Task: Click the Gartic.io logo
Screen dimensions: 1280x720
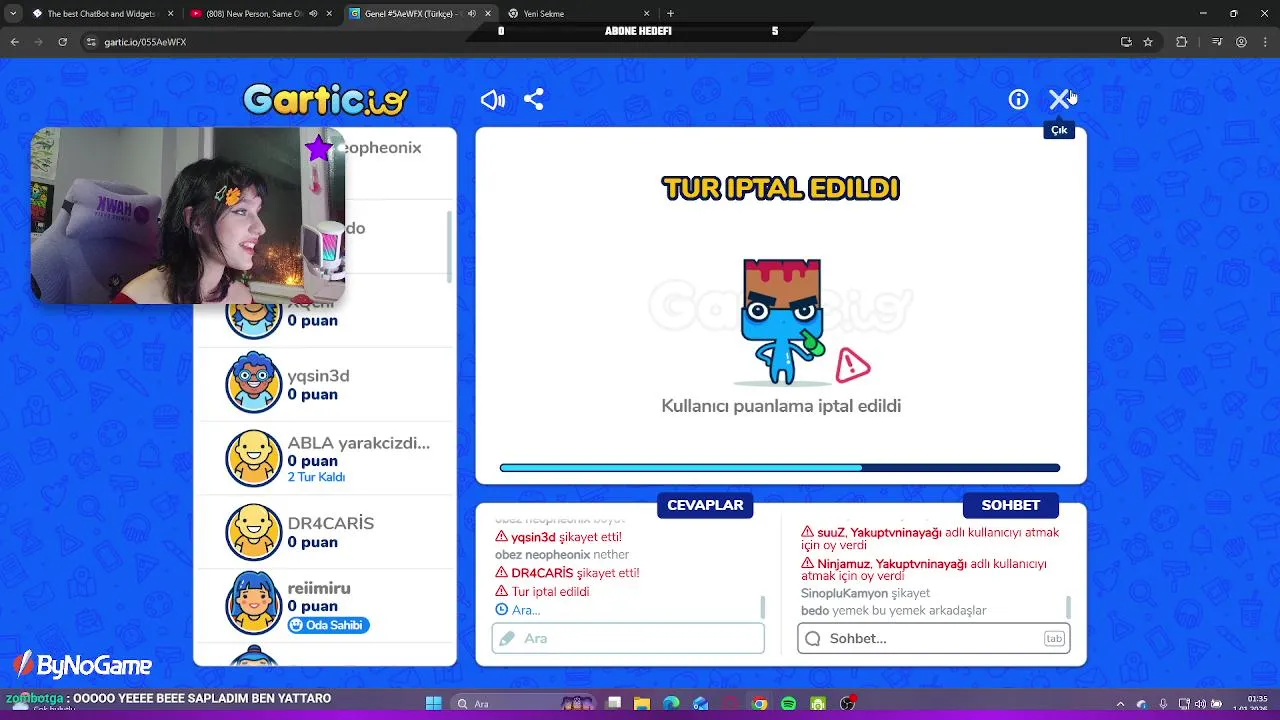Action: (325, 99)
